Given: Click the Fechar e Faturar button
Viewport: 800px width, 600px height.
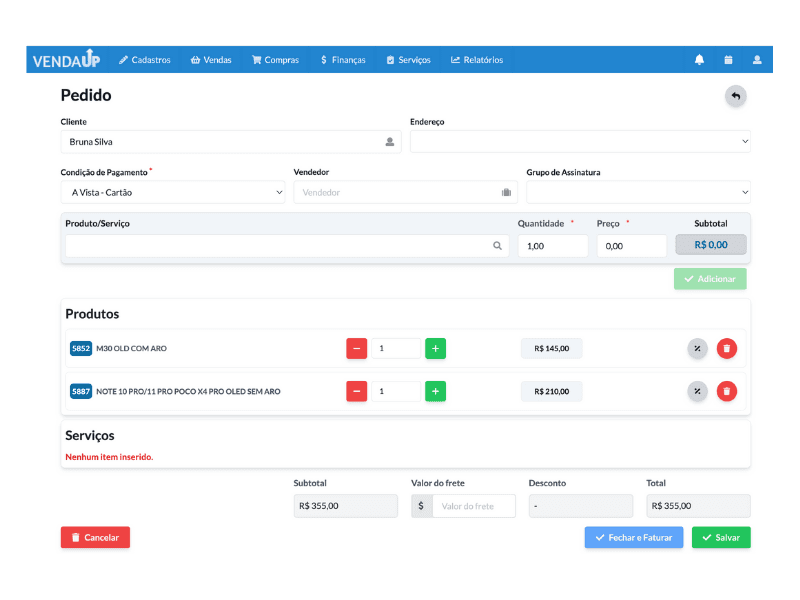Looking at the screenshot, I should (x=634, y=537).
